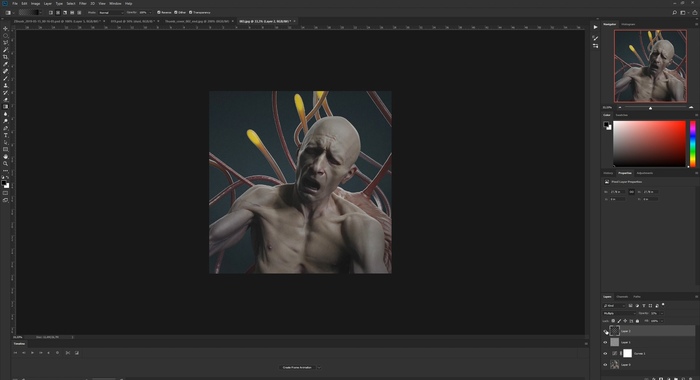The height and width of the screenshot is (380, 700).
Task: Select the Magic Wand tool
Action: click(5, 50)
